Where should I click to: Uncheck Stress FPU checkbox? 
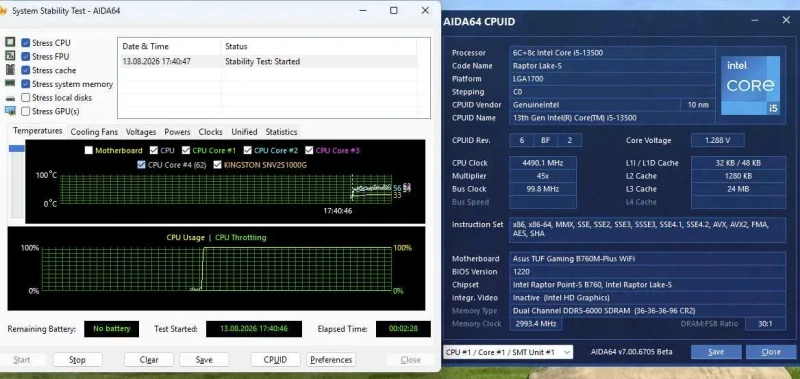coord(26,57)
